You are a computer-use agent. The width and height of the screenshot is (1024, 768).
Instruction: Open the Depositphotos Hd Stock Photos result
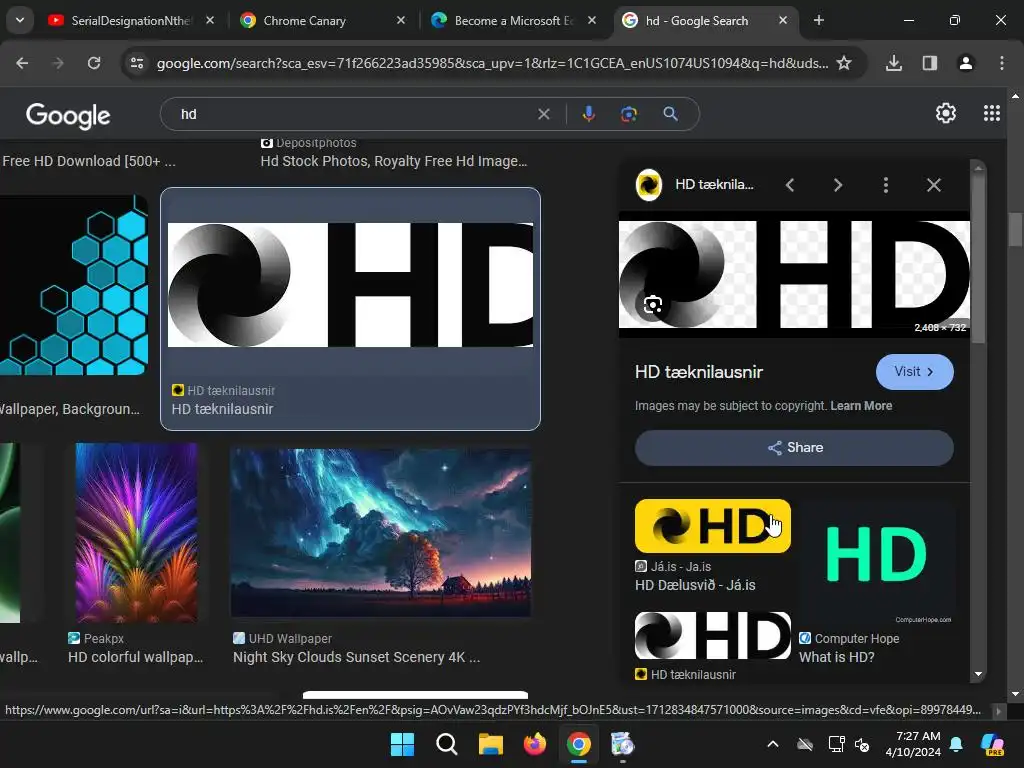point(393,161)
